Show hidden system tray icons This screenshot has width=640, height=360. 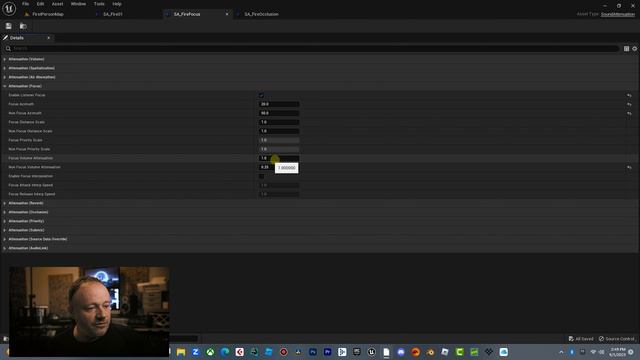pos(561,352)
